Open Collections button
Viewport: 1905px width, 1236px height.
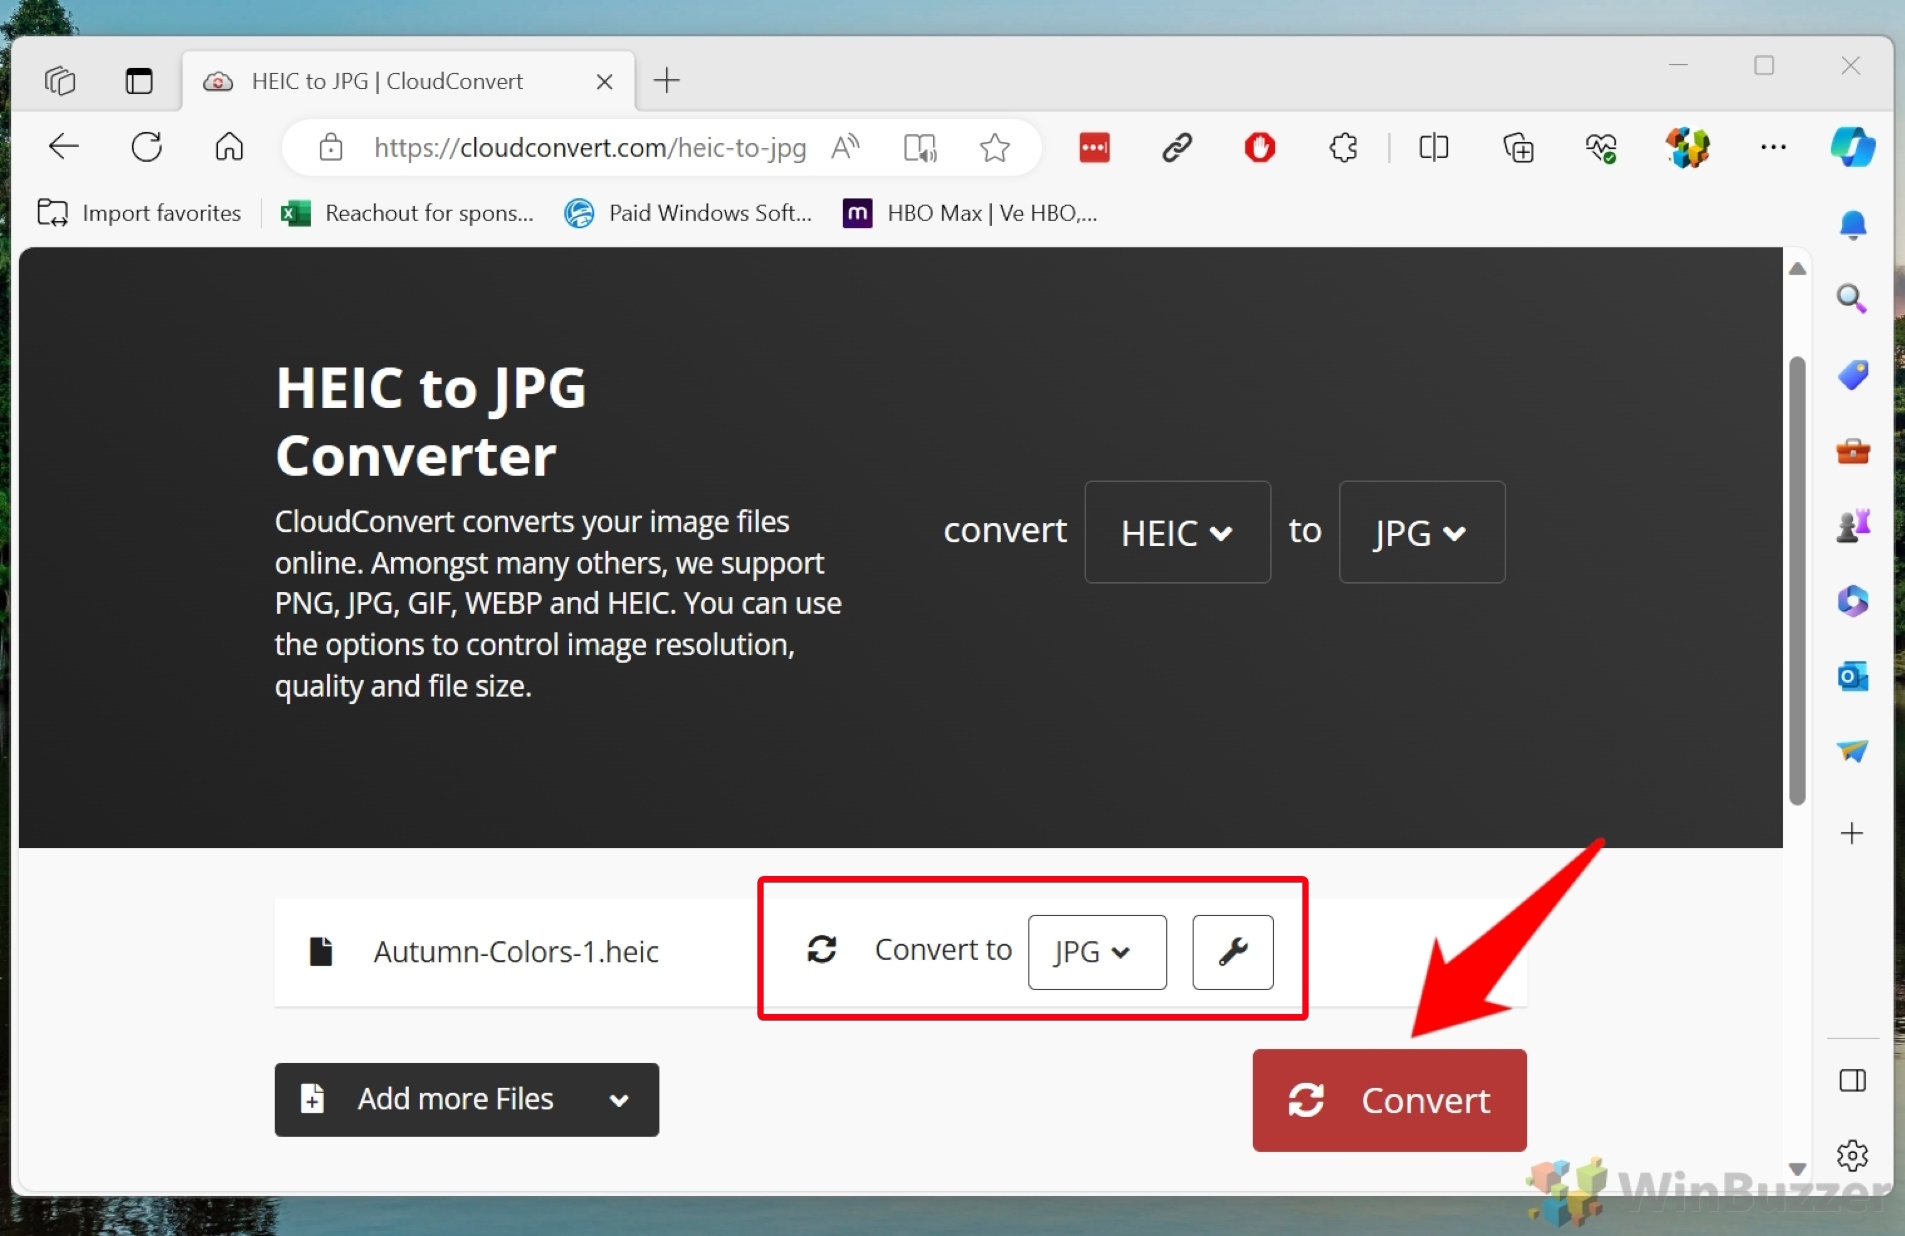click(1518, 148)
